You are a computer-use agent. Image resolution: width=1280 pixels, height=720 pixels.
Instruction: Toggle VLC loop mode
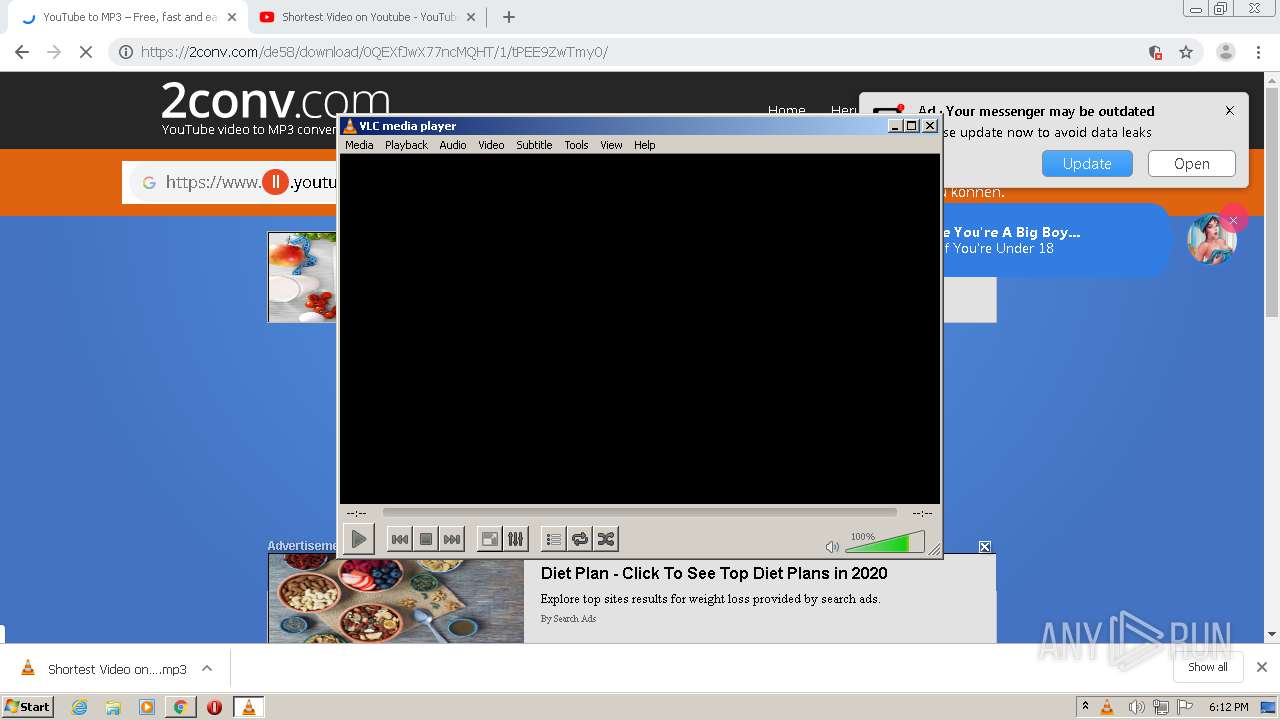tap(579, 539)
